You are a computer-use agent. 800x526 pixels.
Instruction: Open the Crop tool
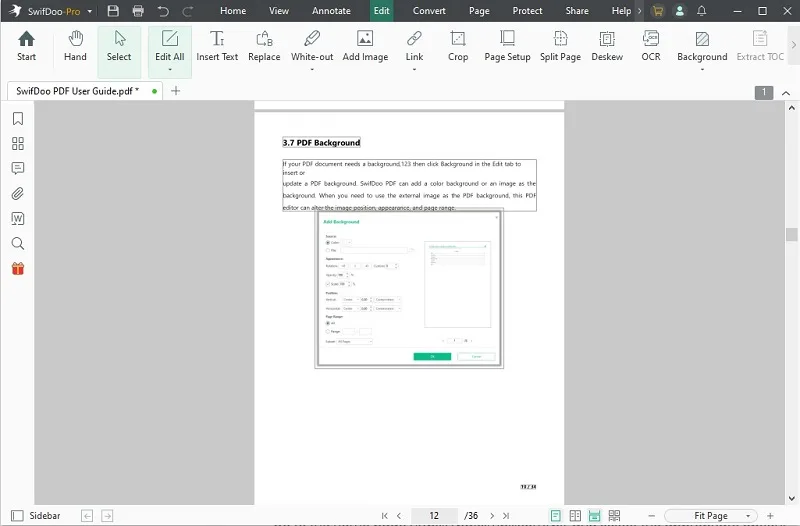click(x=458, y=46)
